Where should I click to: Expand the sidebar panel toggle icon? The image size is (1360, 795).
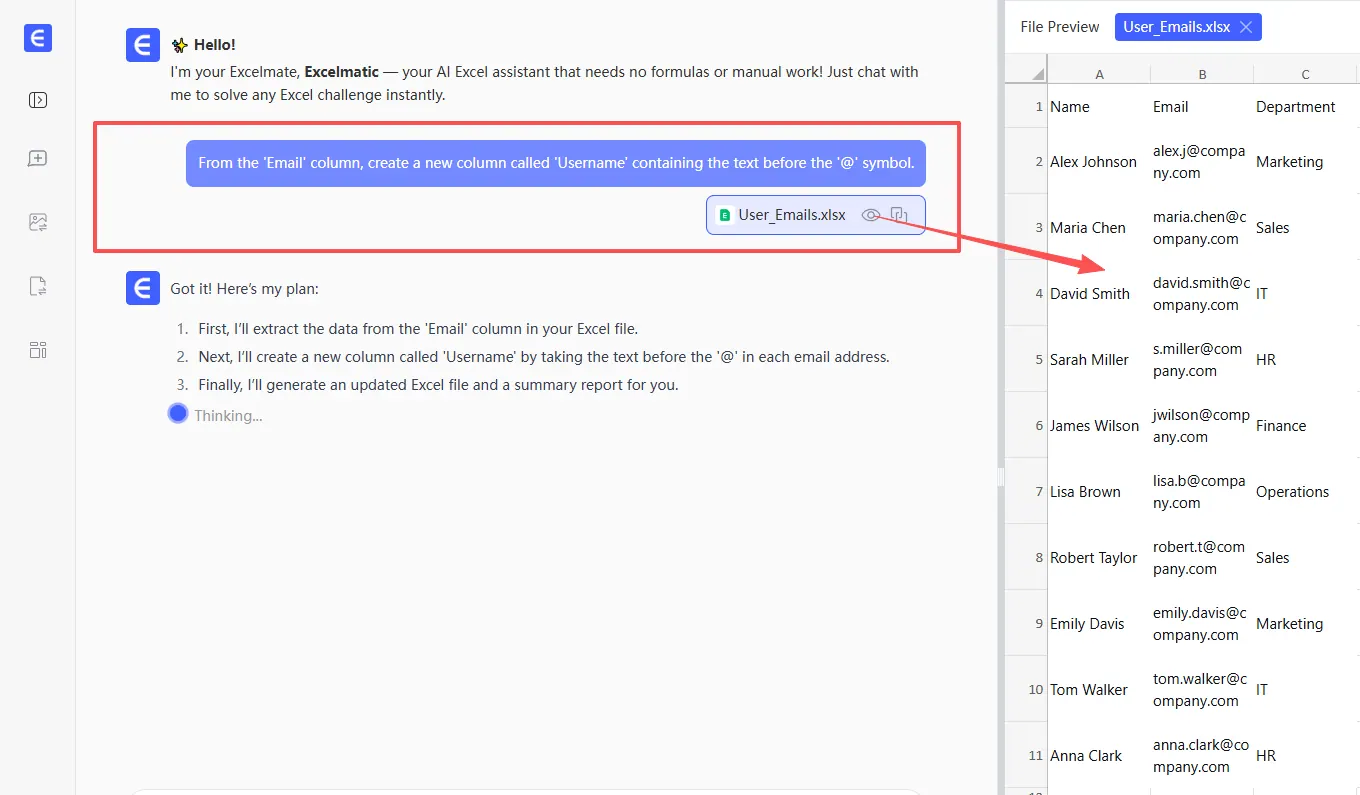38,100
